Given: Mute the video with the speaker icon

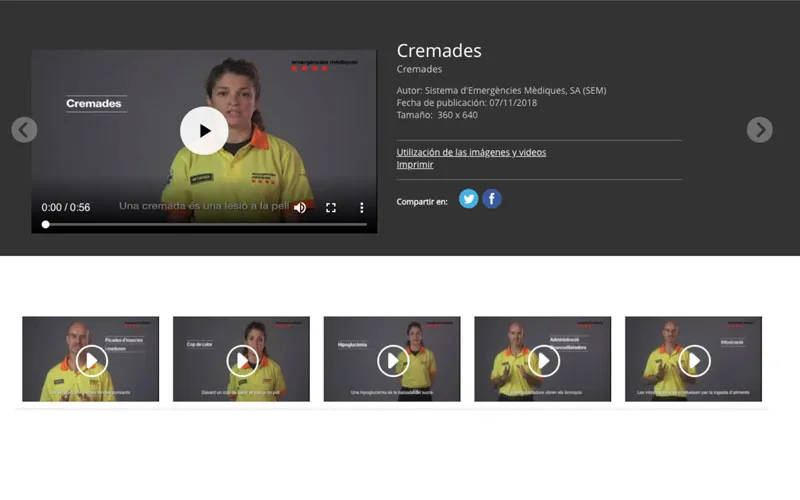Looking at the screenshot, I should click(x=300, y=208).
